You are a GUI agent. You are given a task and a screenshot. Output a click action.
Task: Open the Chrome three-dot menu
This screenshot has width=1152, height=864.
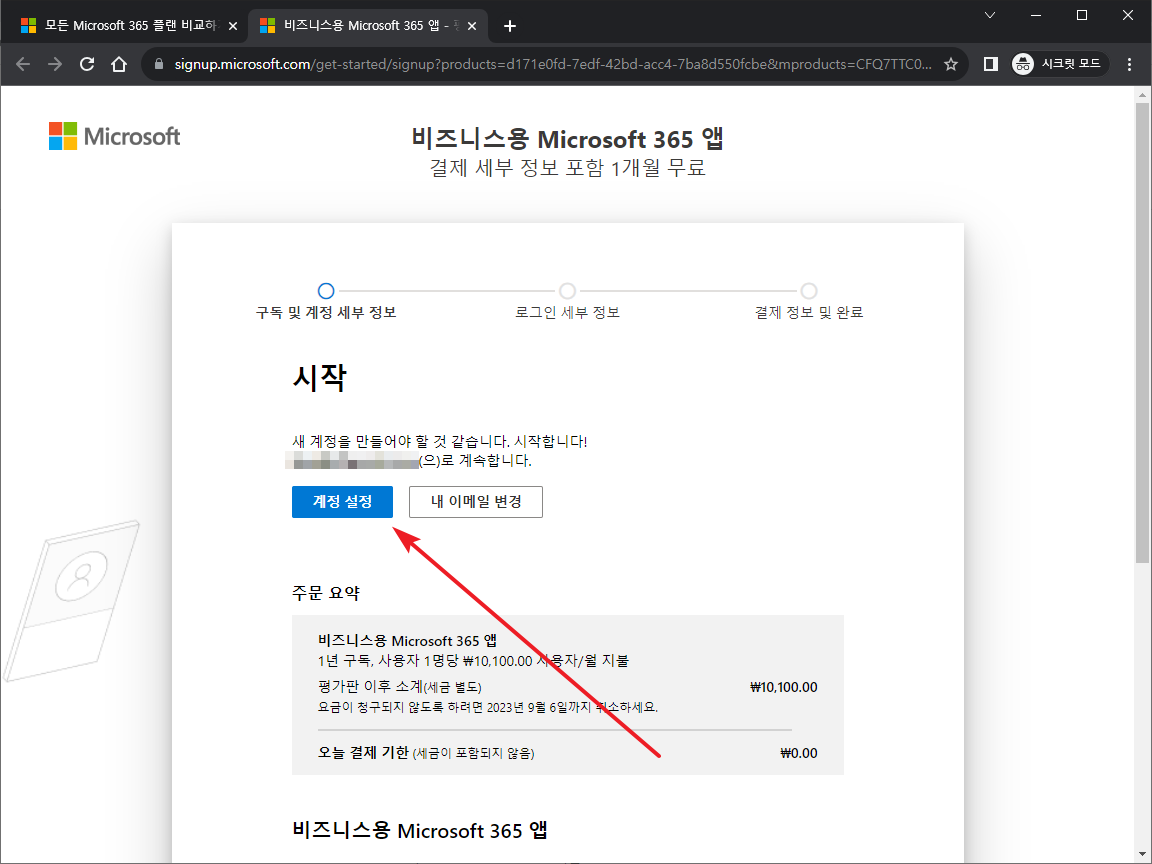tap(1130, 64)
